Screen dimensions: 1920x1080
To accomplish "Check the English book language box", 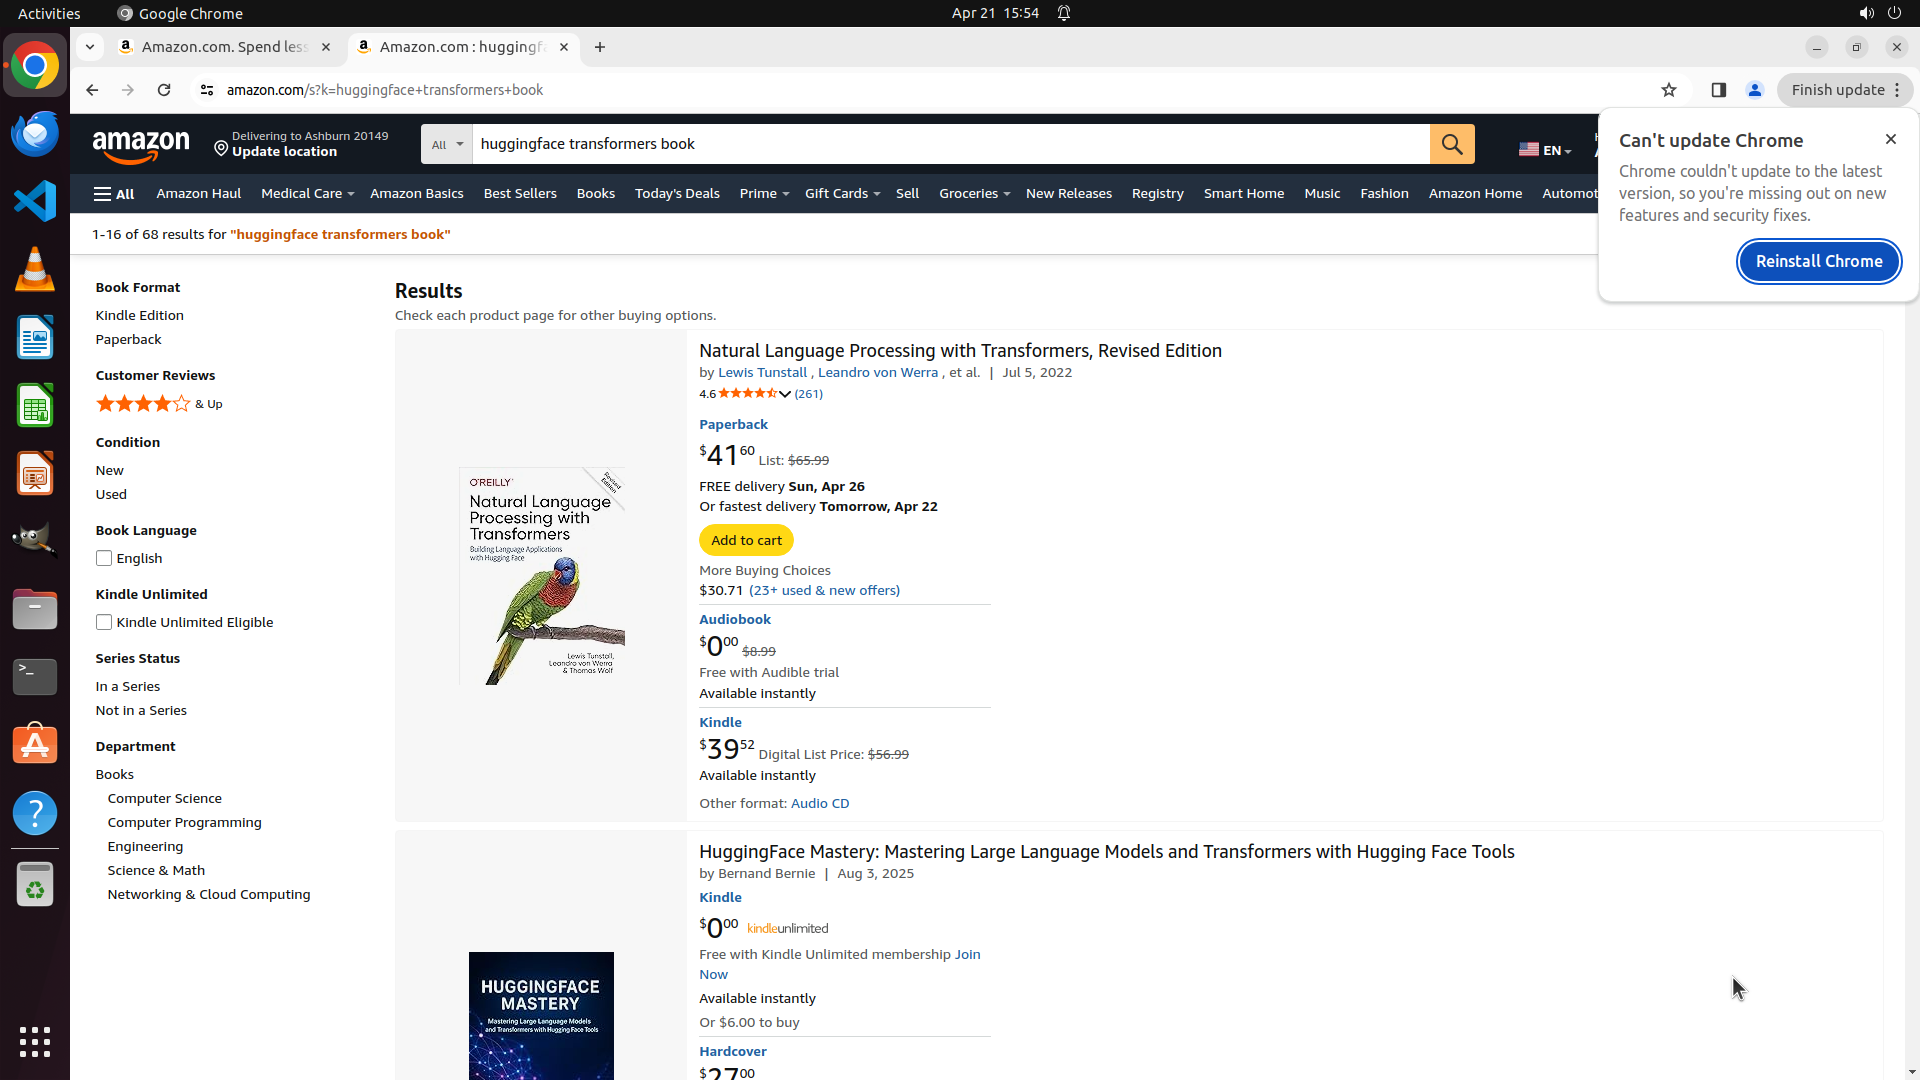I will (104, 559).
